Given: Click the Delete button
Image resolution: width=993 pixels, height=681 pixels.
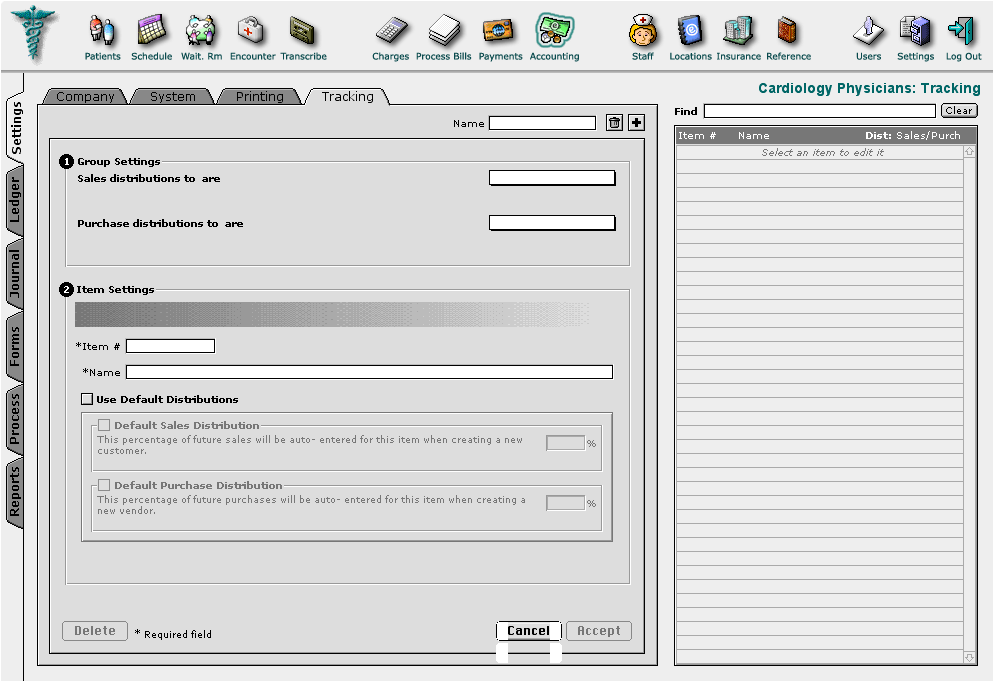Looking at the screenshot, I should (95, 631).
